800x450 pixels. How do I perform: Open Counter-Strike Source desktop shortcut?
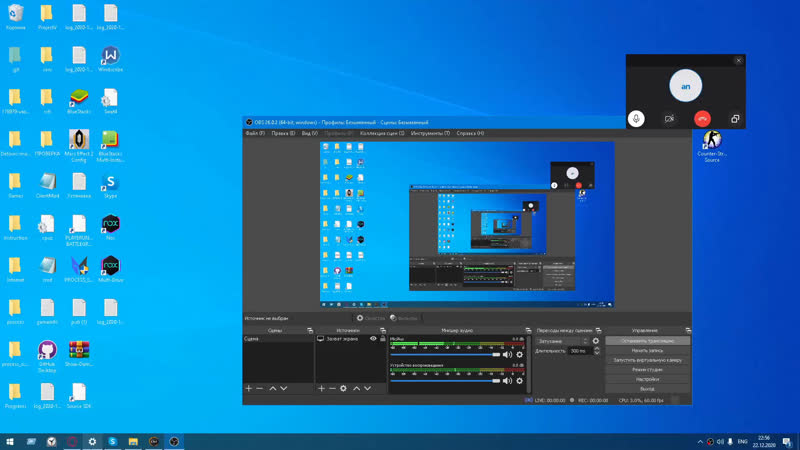point(712,146)
